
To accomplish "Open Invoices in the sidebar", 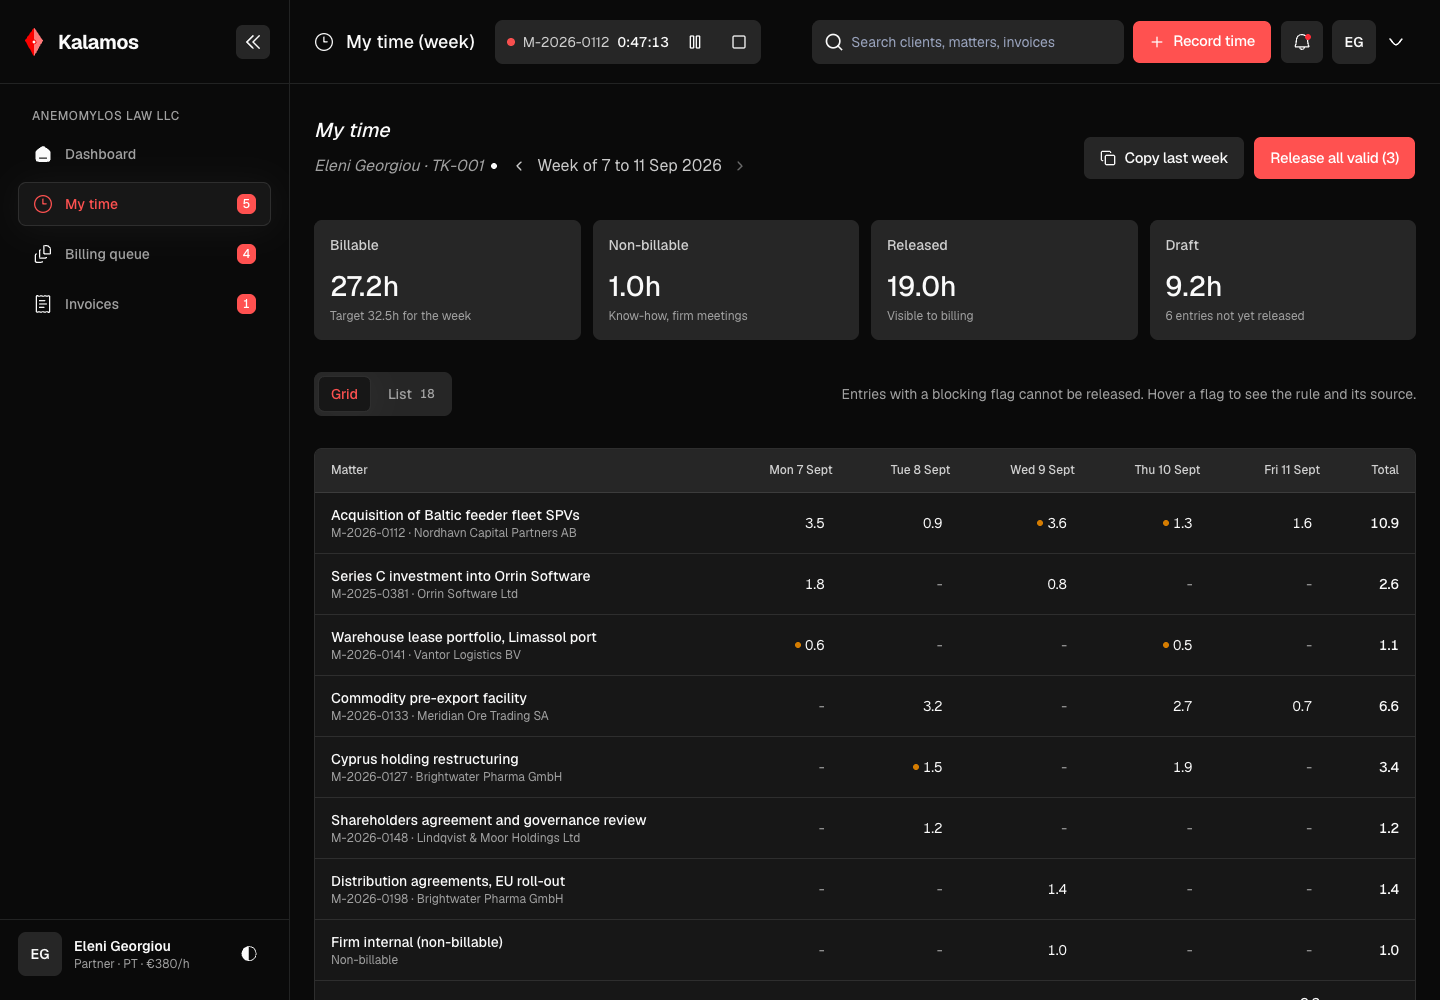I will [144, 304].
